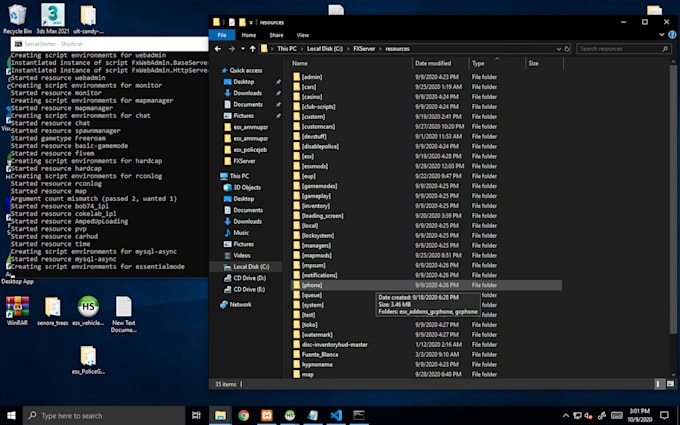
Task: Select Local Disk (C:) in navigation pane
Action: [250, 266]
